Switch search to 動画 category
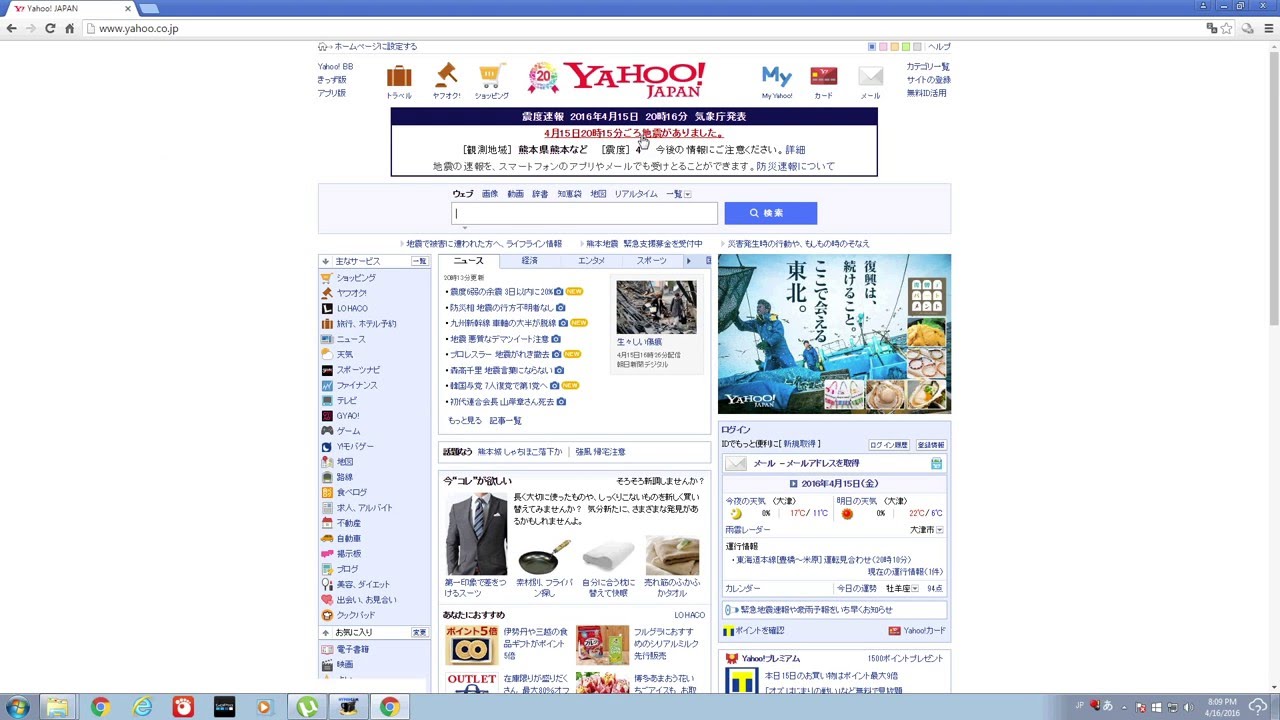1280x720 pixels. [515, 194]
